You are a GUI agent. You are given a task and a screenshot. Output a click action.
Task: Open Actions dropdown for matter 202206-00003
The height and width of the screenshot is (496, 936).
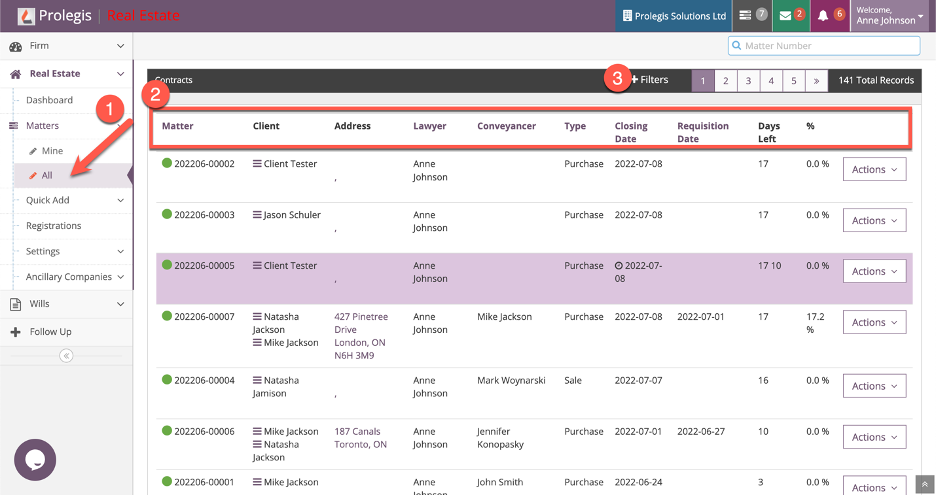click(x=874, y=220)
